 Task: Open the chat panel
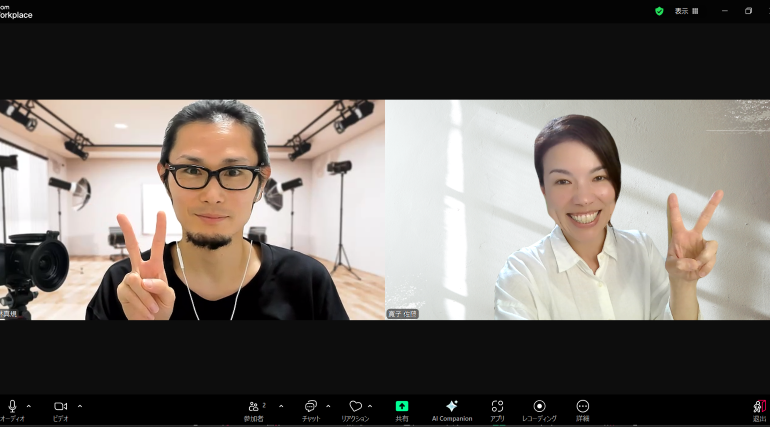coord(311,407)
